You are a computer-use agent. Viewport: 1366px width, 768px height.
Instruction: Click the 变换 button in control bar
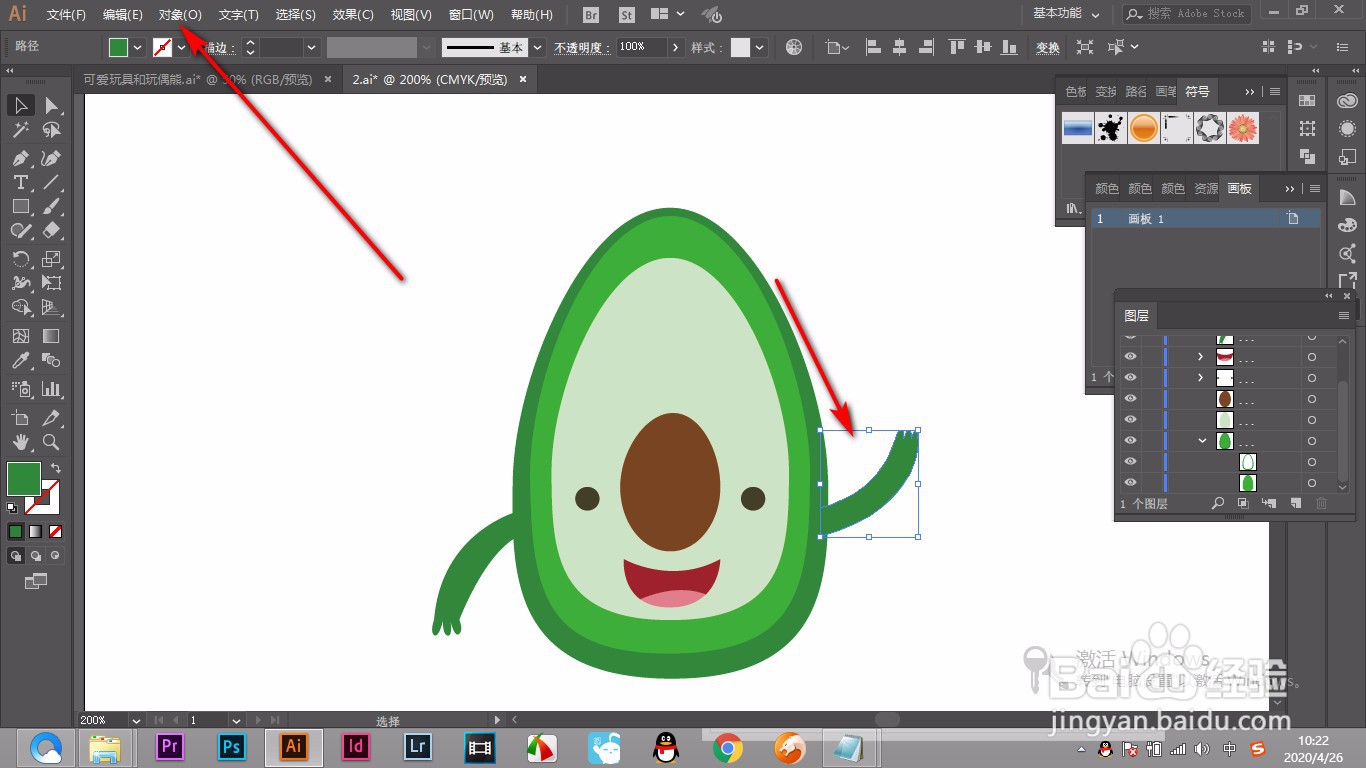(x=1047, y=47)
